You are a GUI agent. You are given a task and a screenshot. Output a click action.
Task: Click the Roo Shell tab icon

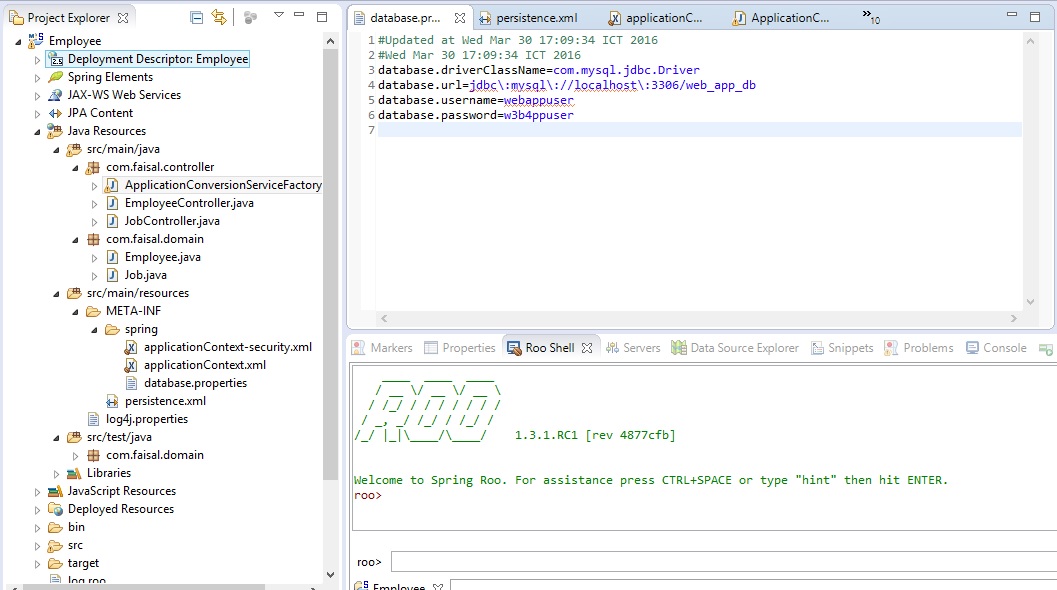pos(514,348)
